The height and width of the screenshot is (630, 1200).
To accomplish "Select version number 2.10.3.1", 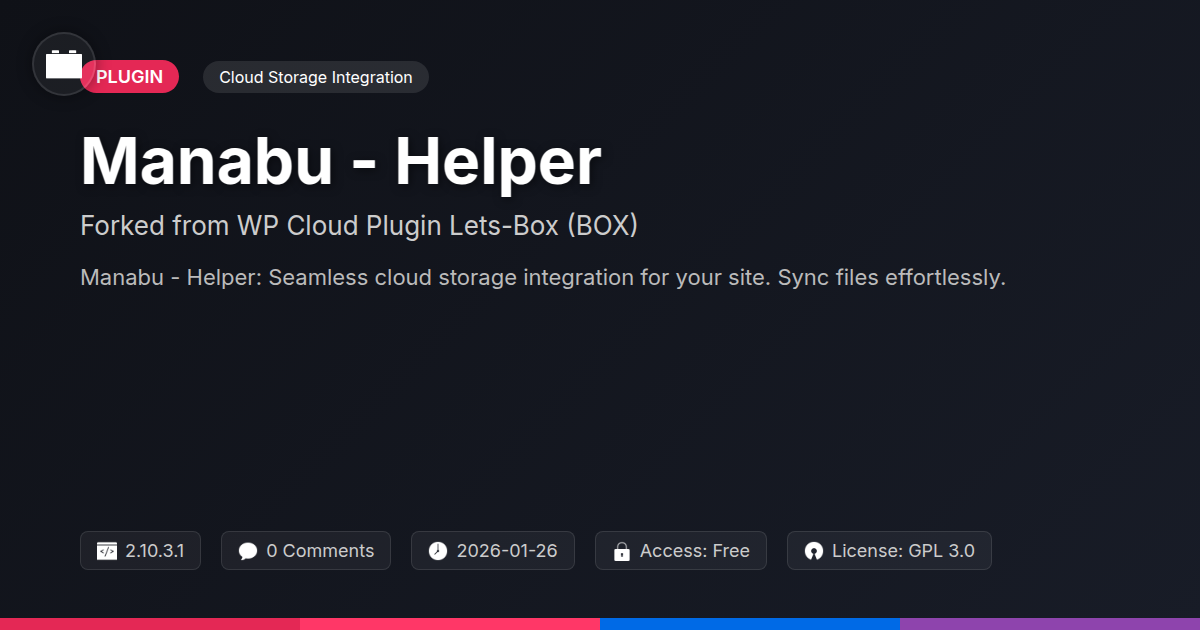I will pyautogui.click(x=155, y=551).
